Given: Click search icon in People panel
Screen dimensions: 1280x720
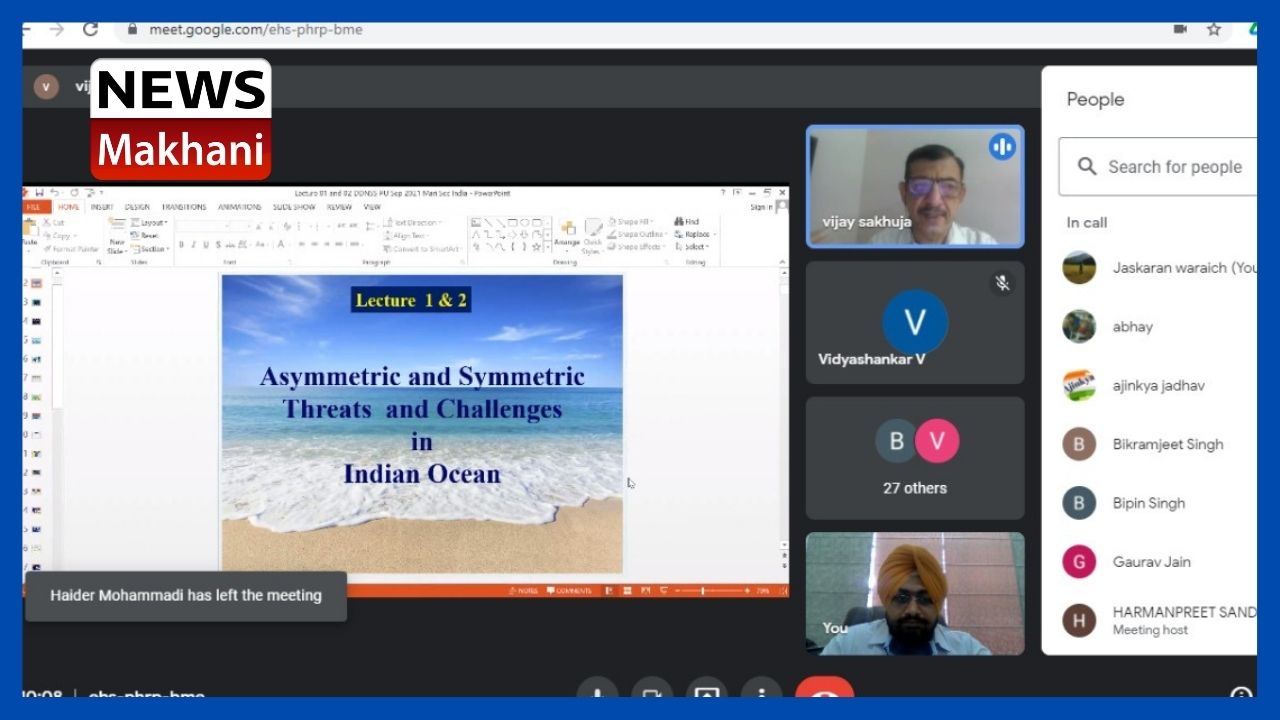Looking at the screenshot, I should [x=1087, y=167].
